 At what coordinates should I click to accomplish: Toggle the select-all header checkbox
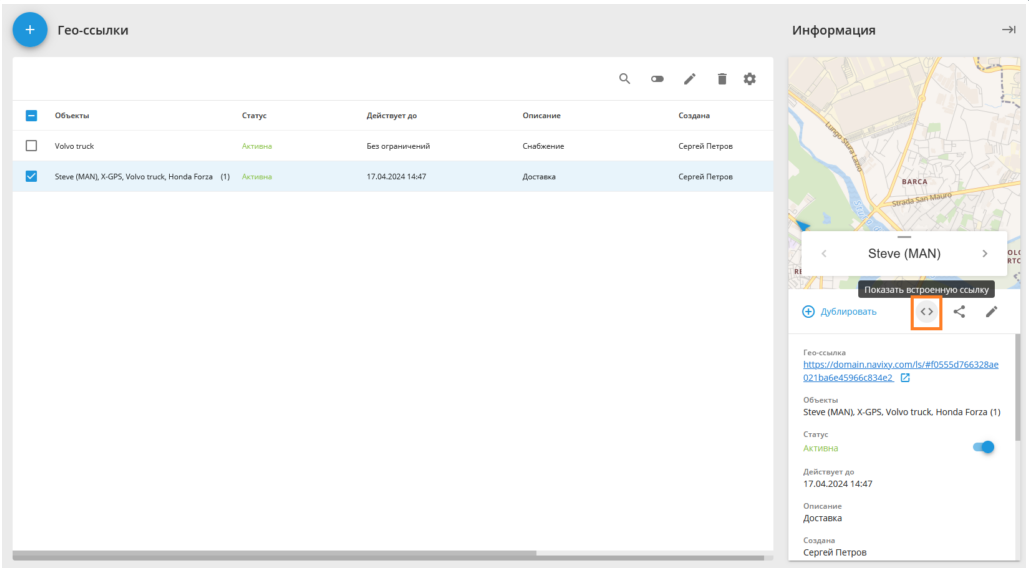[x=31, y=115]
